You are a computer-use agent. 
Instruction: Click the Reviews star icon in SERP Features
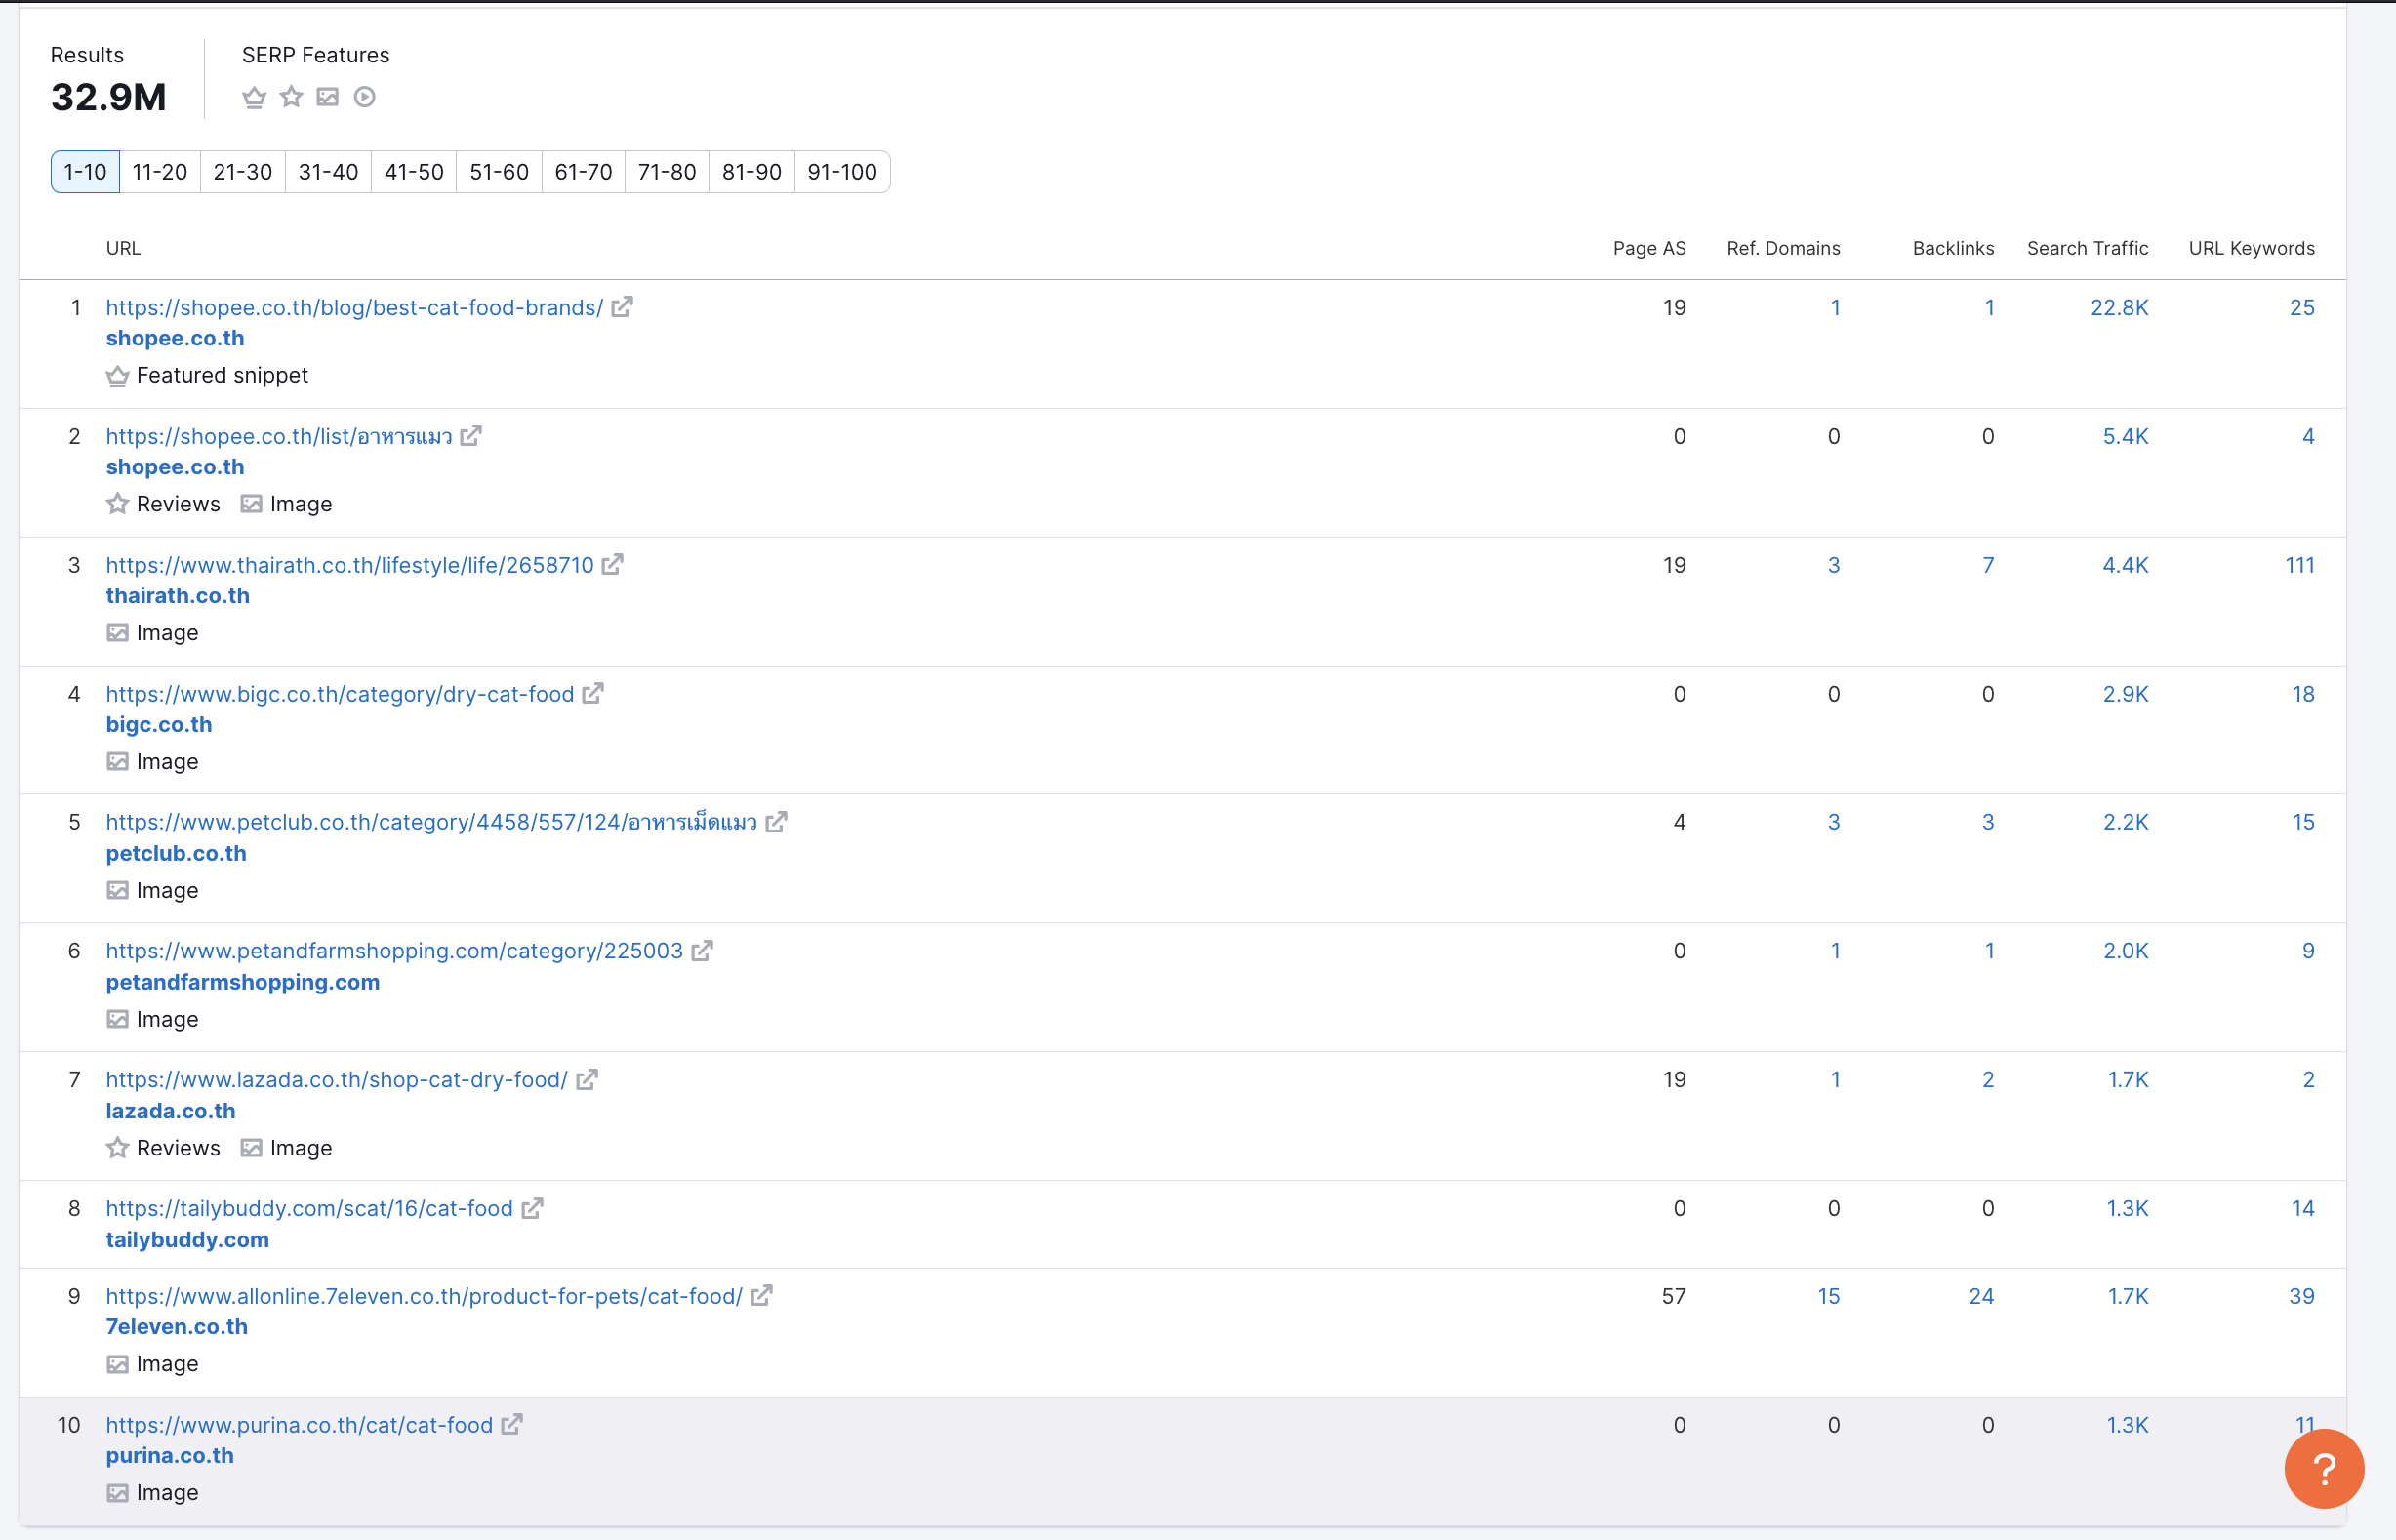(x=291, y=97)
